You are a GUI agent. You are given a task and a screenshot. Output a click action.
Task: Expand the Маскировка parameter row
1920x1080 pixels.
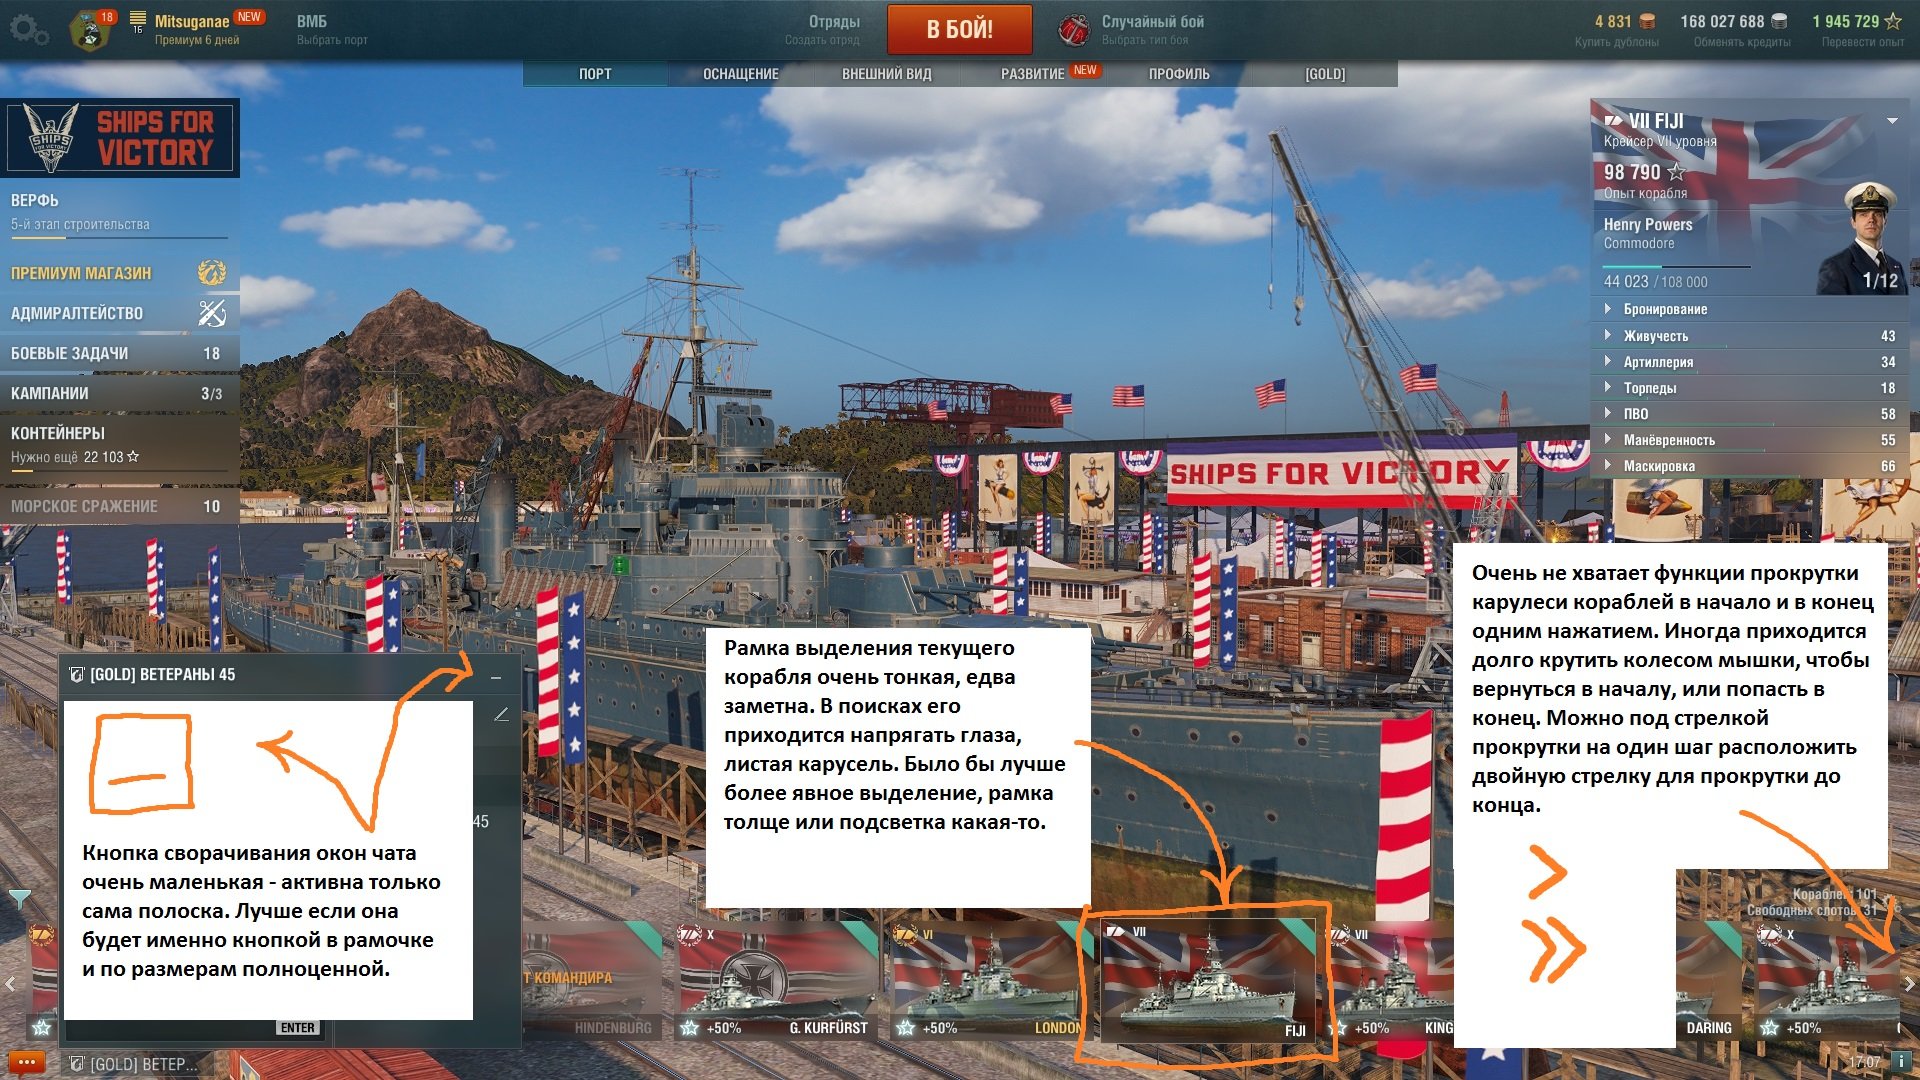pyautogui.click(x=1750, y=466)
